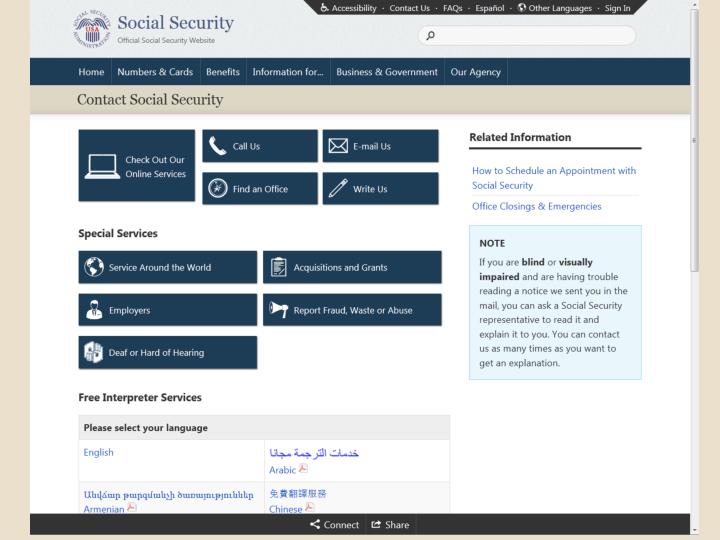Click the PDF icon beside Armenian
Viewport: 720px width, 540px height.
point(132,507)
